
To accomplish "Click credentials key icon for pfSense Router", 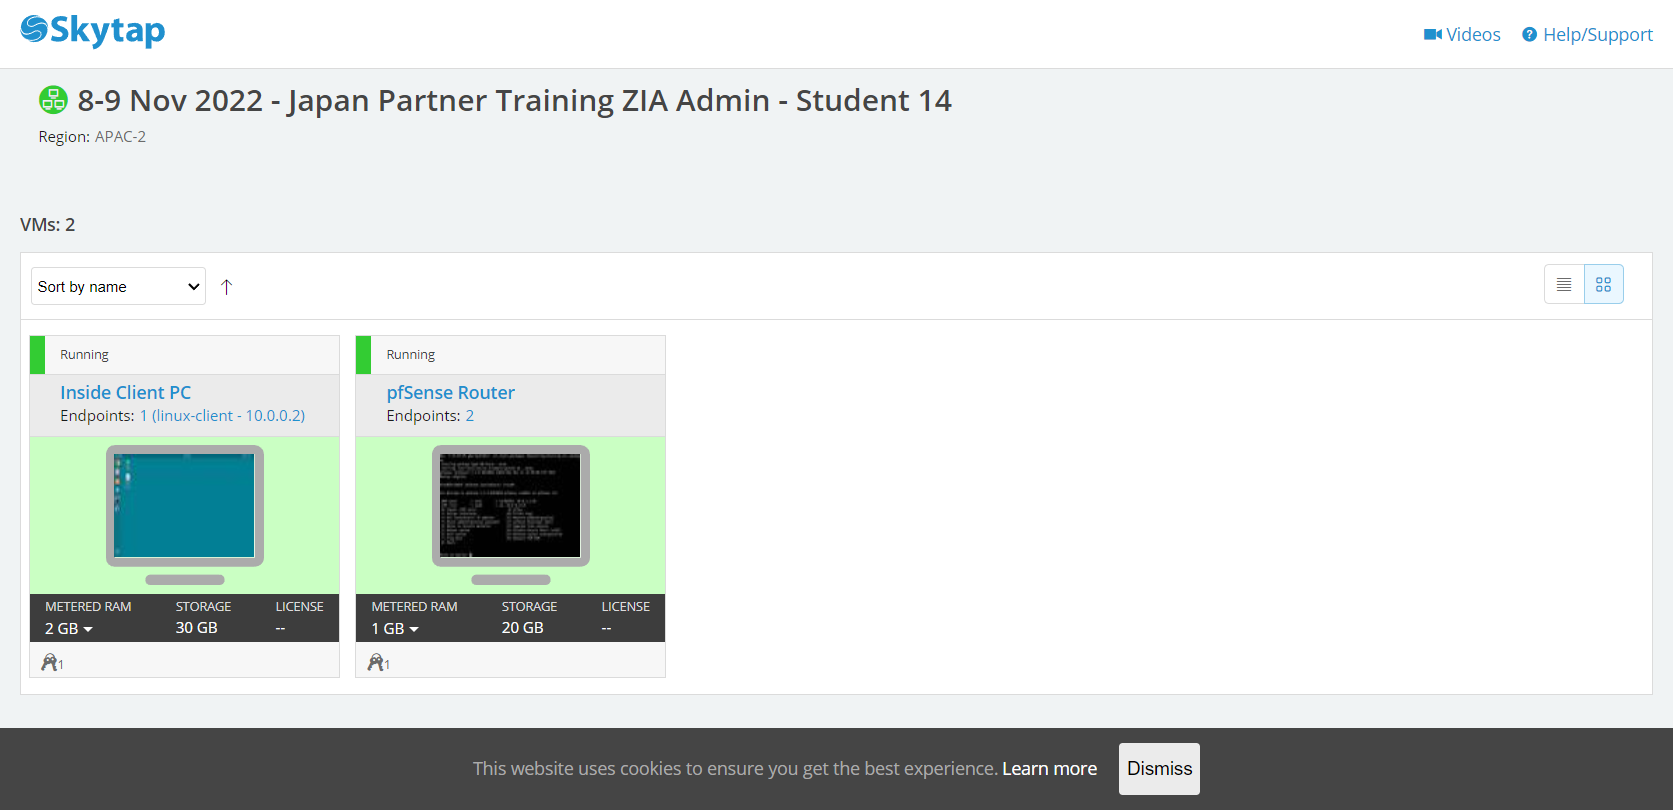I will point(378,662).
